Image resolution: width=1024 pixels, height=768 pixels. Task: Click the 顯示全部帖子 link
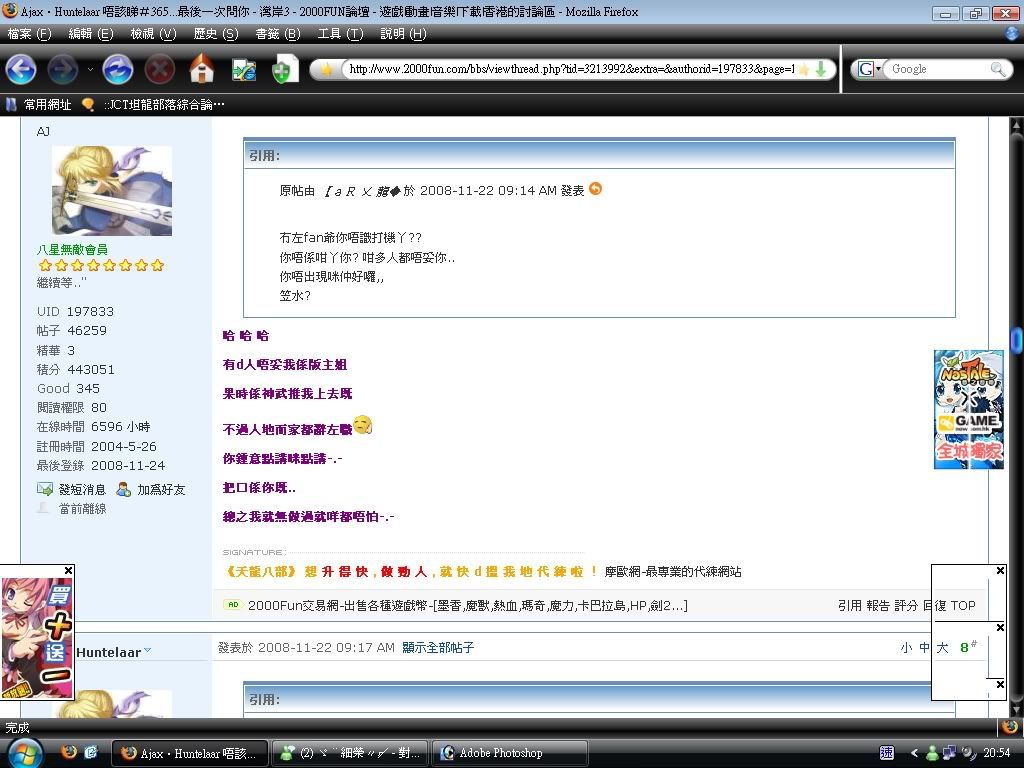tap(438, 648)
